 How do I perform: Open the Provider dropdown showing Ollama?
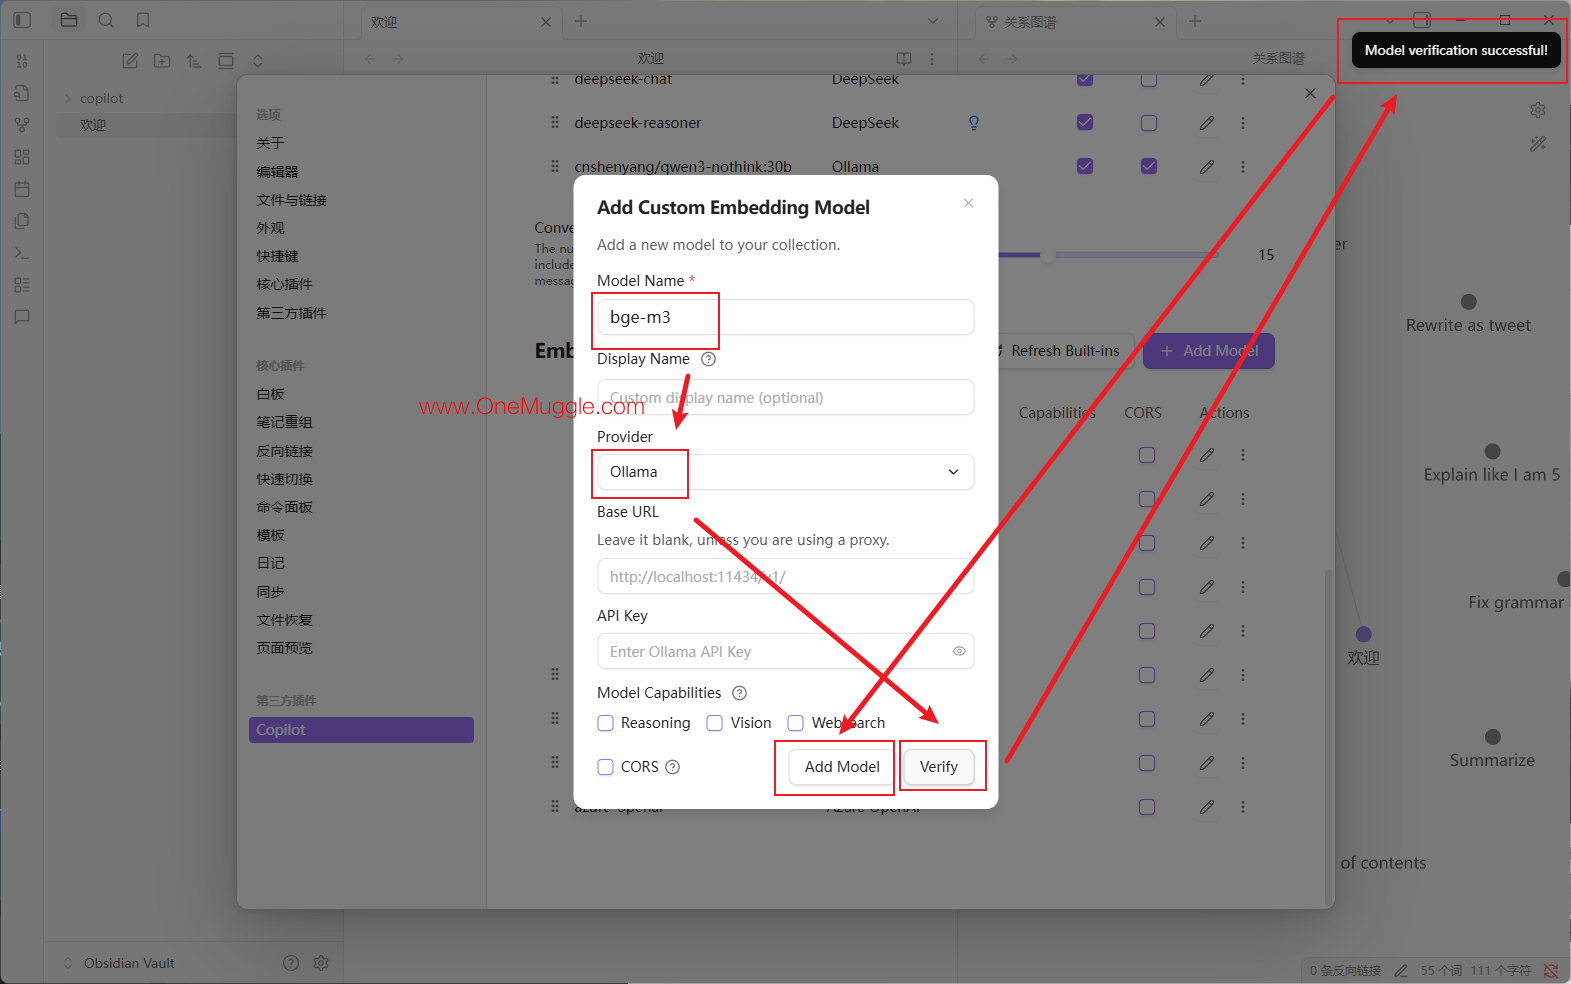tap(785, 472)
